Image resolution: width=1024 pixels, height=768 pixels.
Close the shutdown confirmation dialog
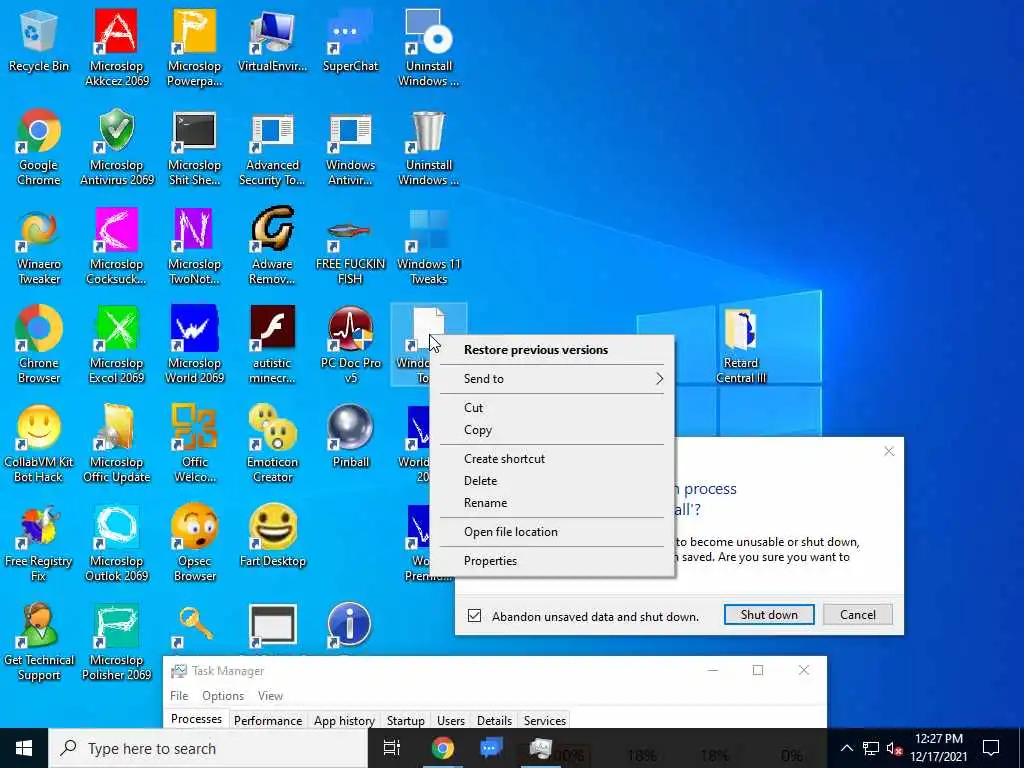[x=889, y=451]
